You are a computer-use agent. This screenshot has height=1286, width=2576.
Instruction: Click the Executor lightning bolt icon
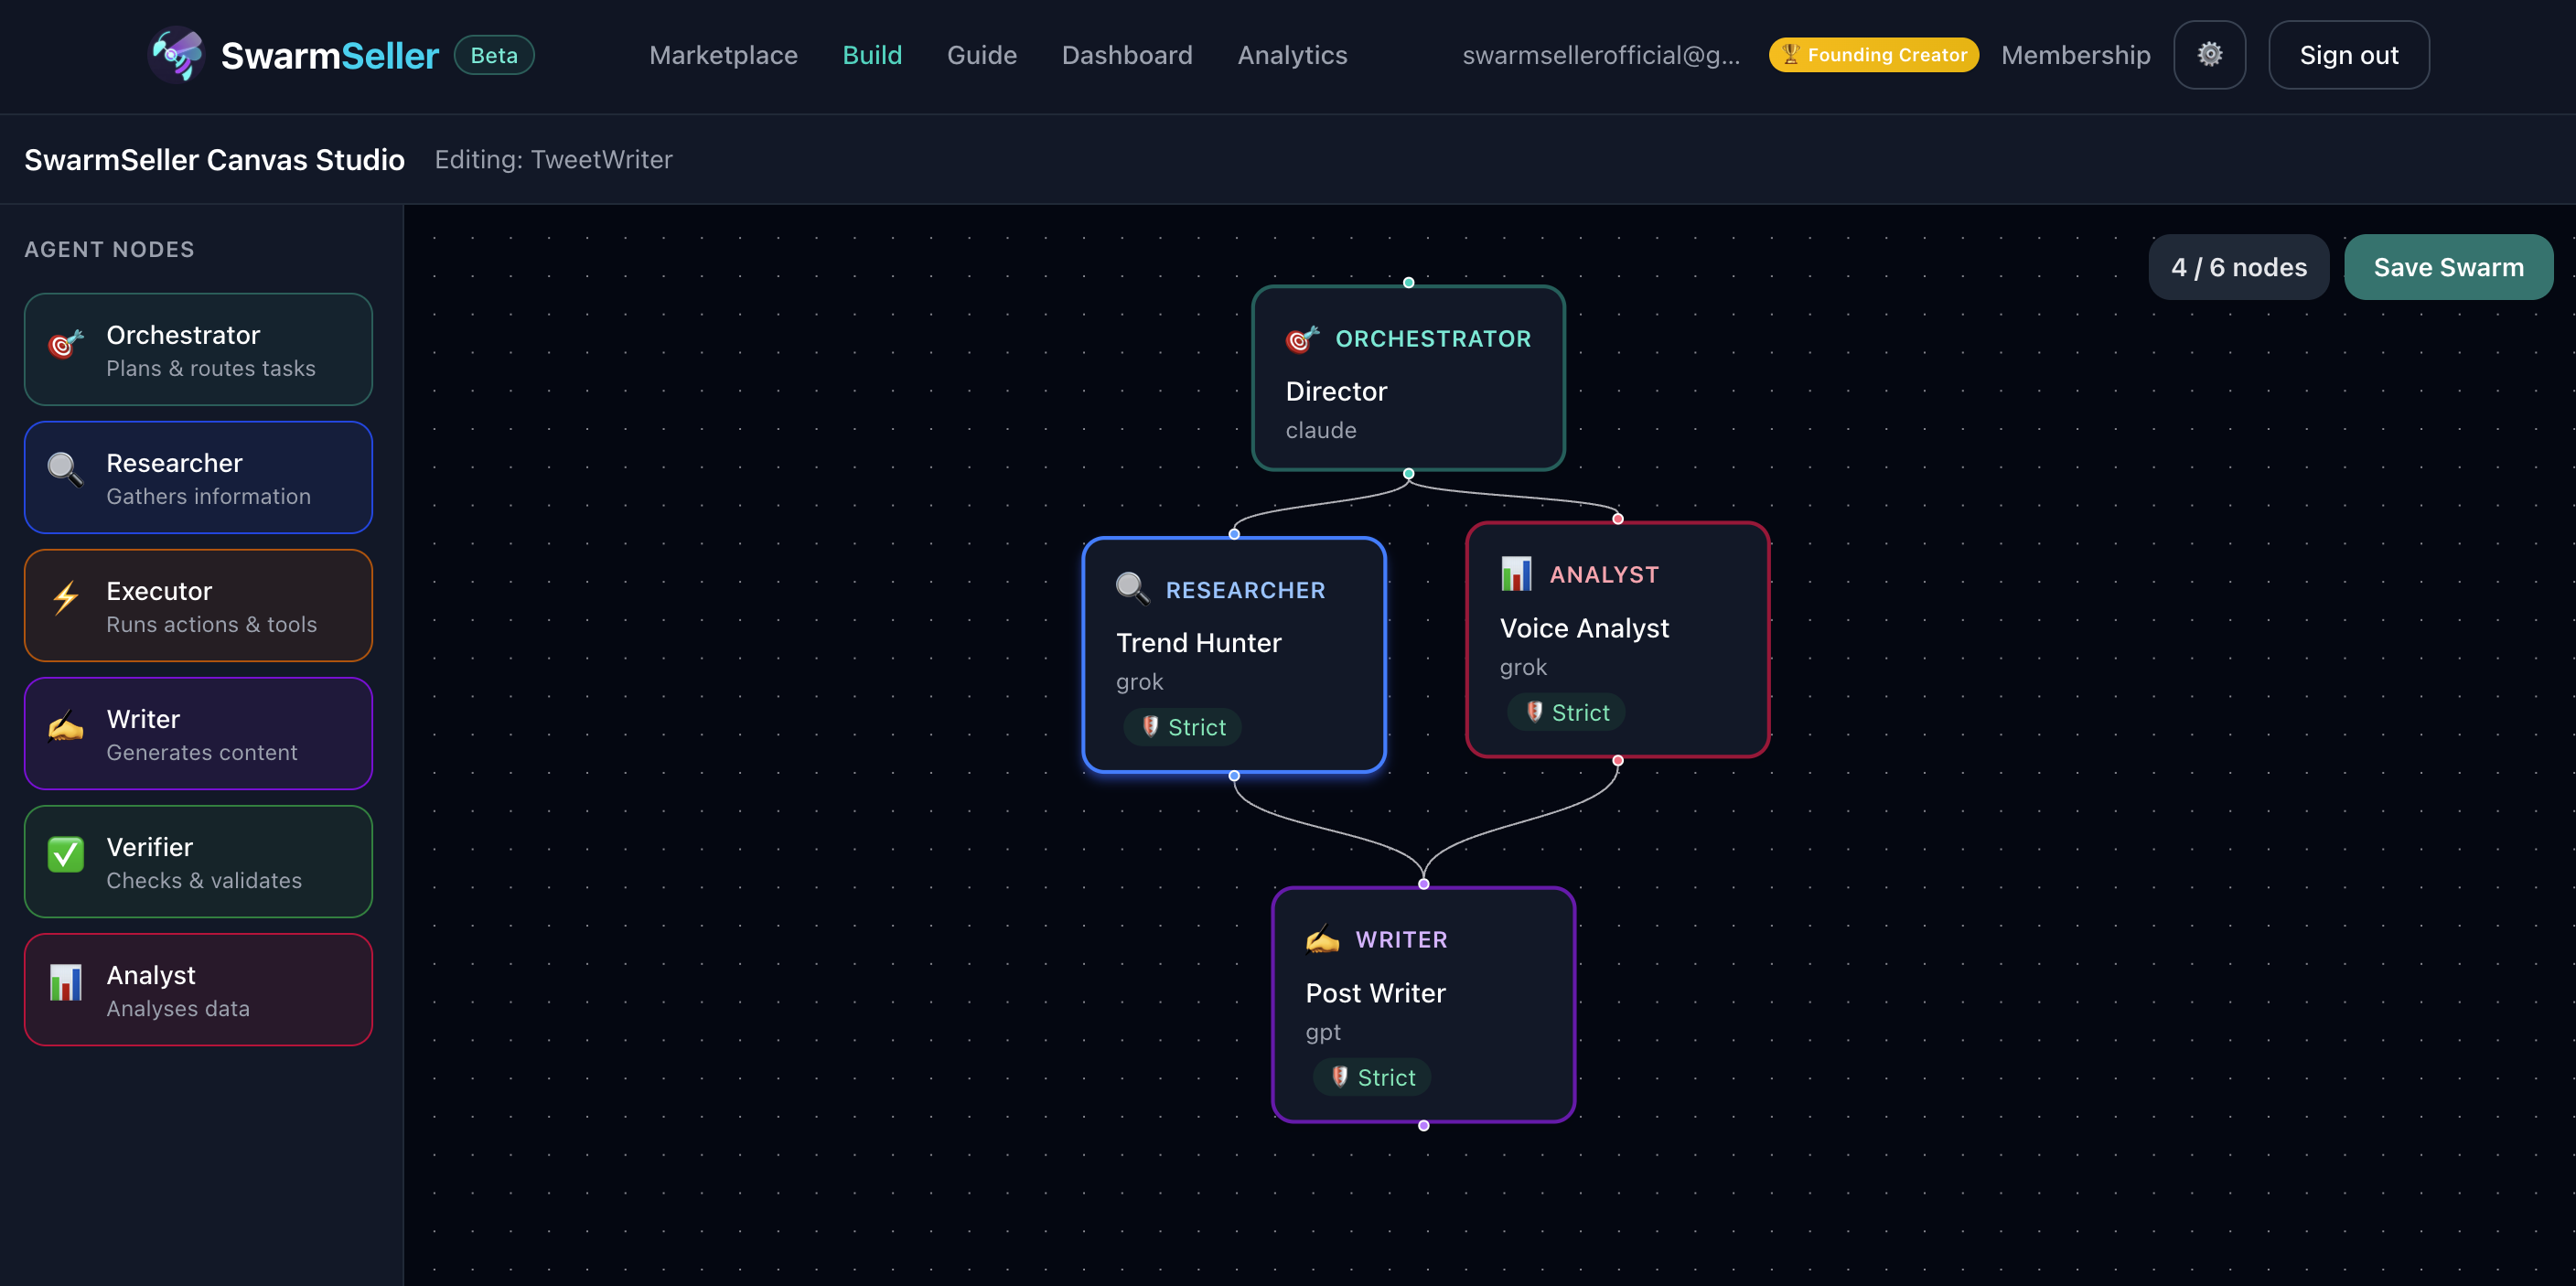[66, 598]
